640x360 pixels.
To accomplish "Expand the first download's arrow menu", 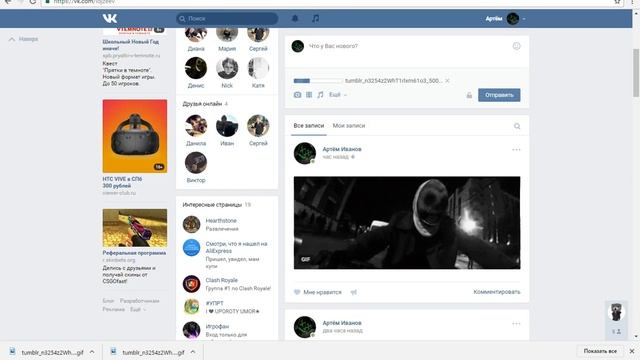I will (x=92, y=352).
